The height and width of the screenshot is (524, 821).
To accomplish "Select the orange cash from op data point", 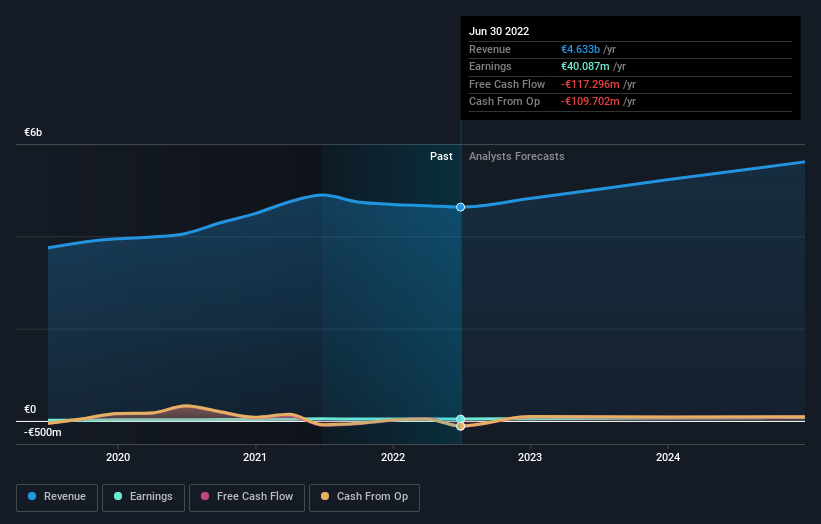I will [460, 427].
